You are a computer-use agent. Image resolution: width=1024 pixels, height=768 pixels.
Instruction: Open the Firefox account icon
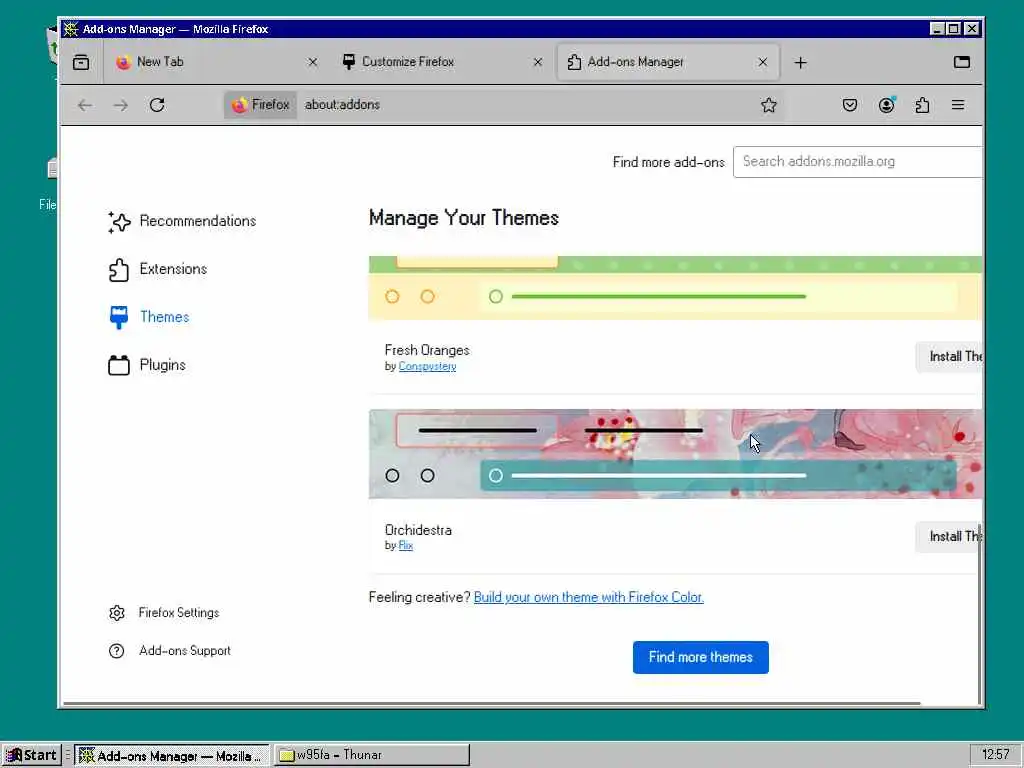(886, 105)
